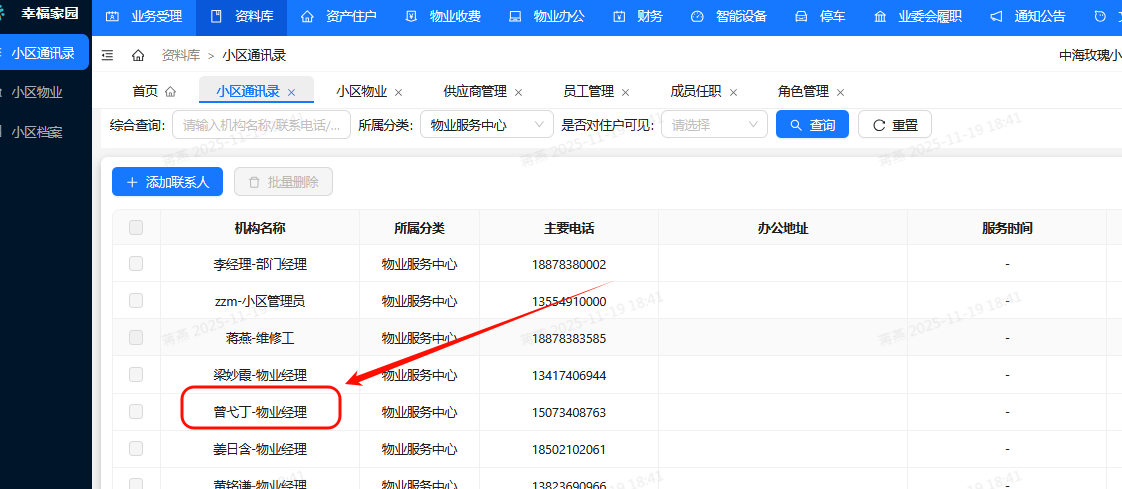Image resolution: width=1122 pixels, height=489 pixels.
Task: Click the home icon in breadcrumb
Action: coord(138,55)
